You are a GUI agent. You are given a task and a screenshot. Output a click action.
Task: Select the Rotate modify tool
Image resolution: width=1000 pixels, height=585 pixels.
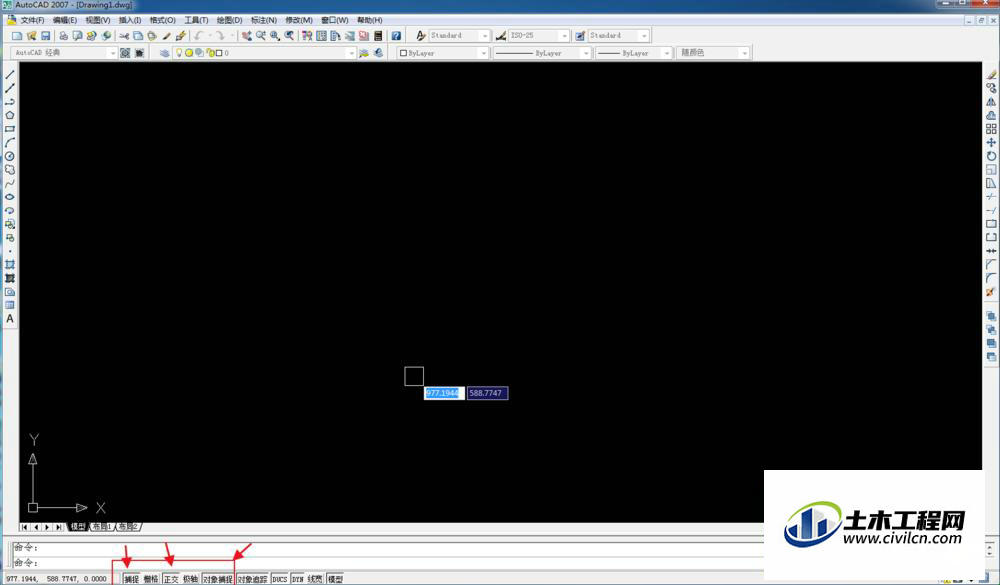pyautogui.click(x=991, y=156)
